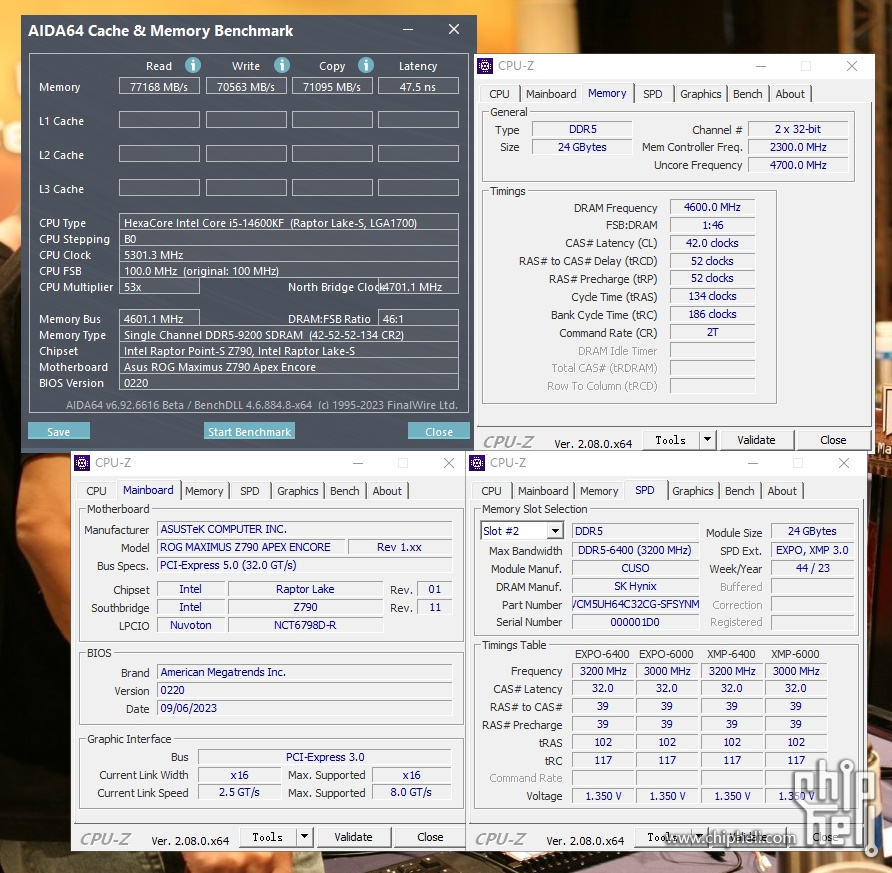This screenshot has height=873, width=892.
Task: Click the info icon beside Copy in AIDA64
Action: (366, 65)
